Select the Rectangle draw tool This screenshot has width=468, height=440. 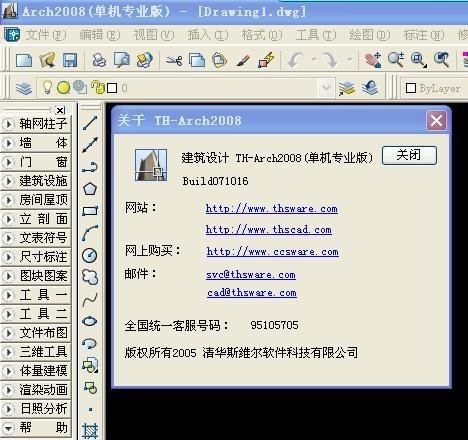90,211
